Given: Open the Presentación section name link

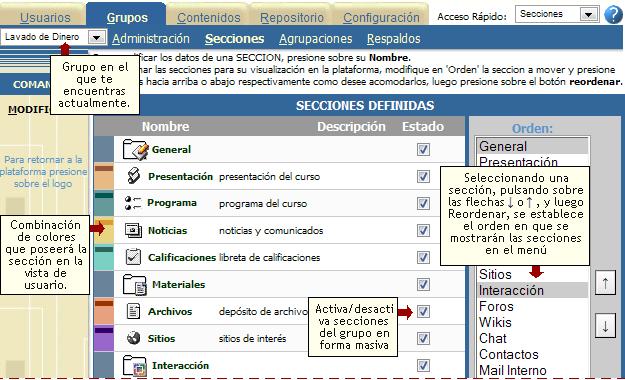Looking at the screenshot, I should click(x=181, y=176).
